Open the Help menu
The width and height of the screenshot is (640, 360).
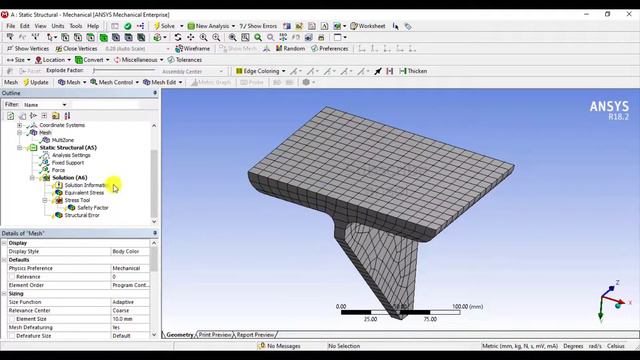[93, 26]
